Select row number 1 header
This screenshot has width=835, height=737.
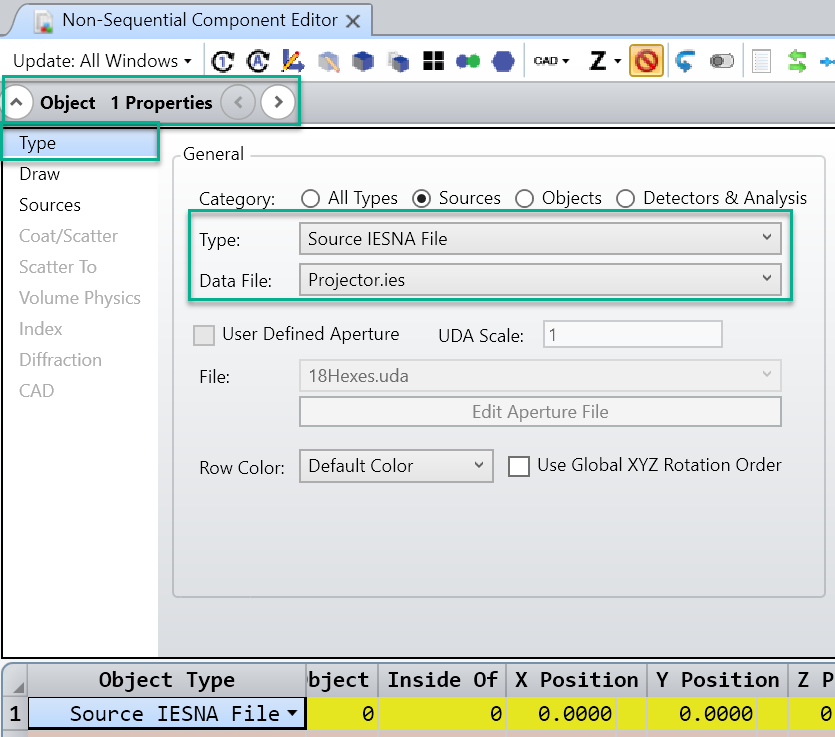(x=15, y=714)
